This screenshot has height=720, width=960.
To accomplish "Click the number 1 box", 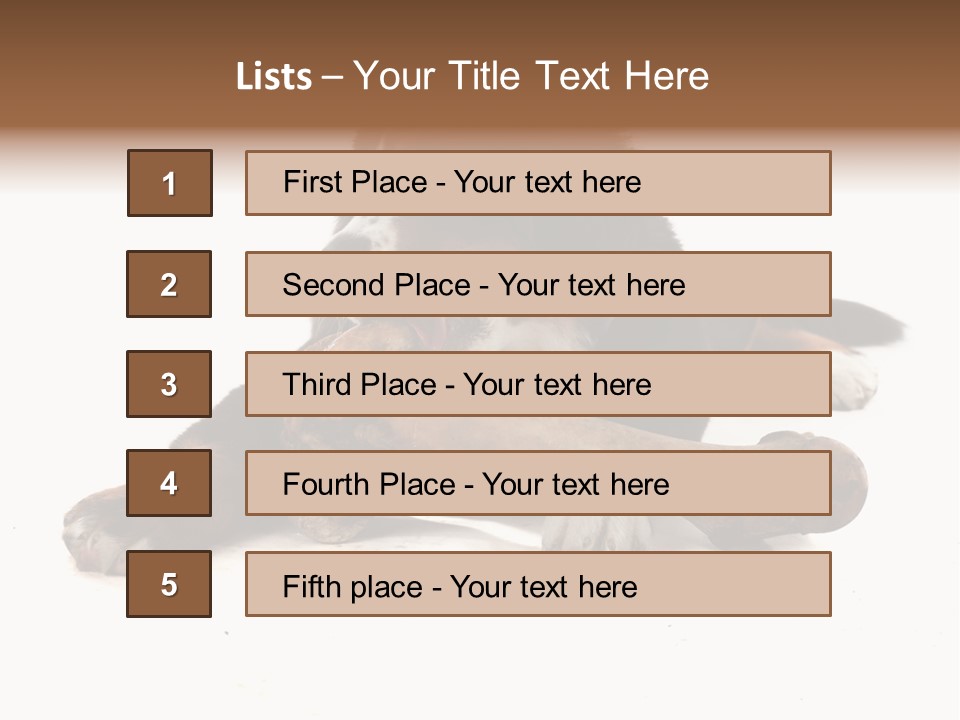I will [x=170, y=183].
